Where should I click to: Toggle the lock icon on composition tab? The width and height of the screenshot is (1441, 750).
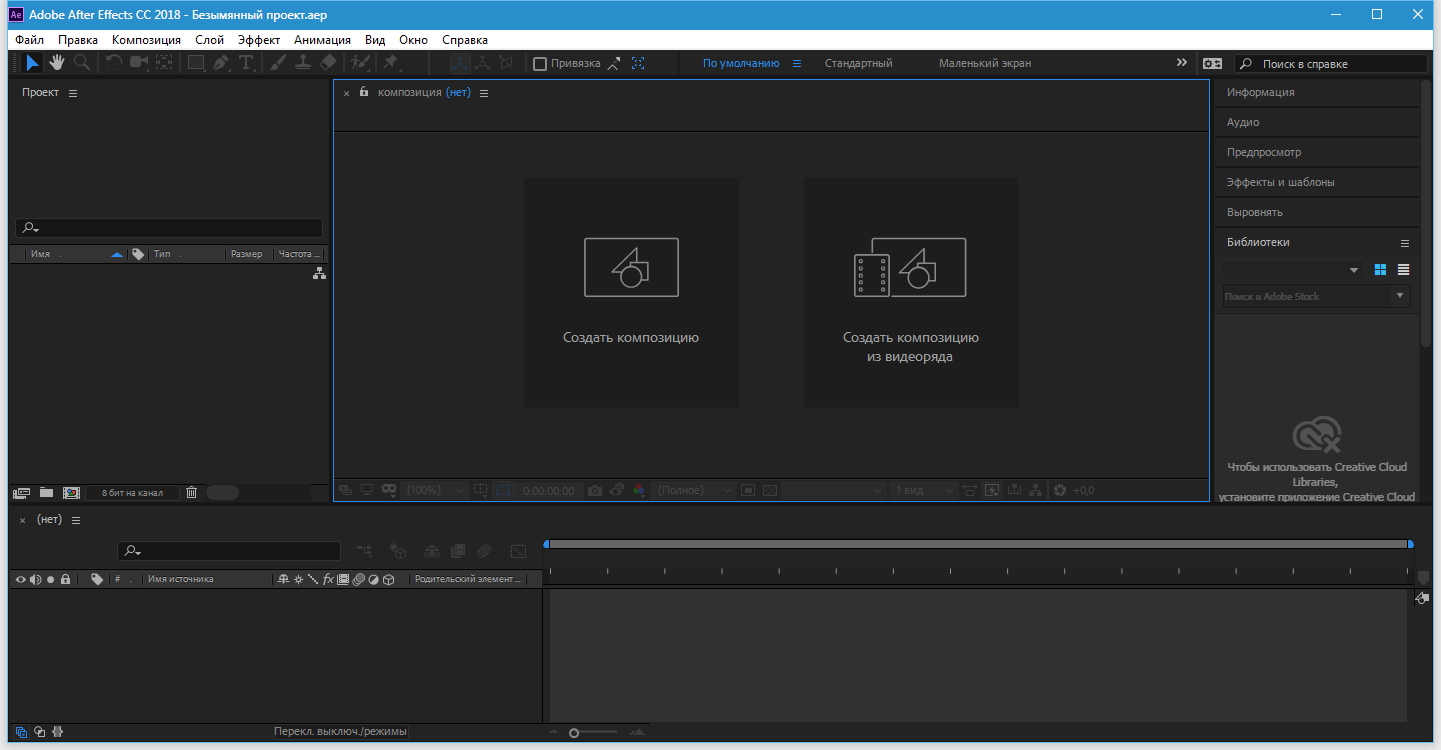click(364, 92)
